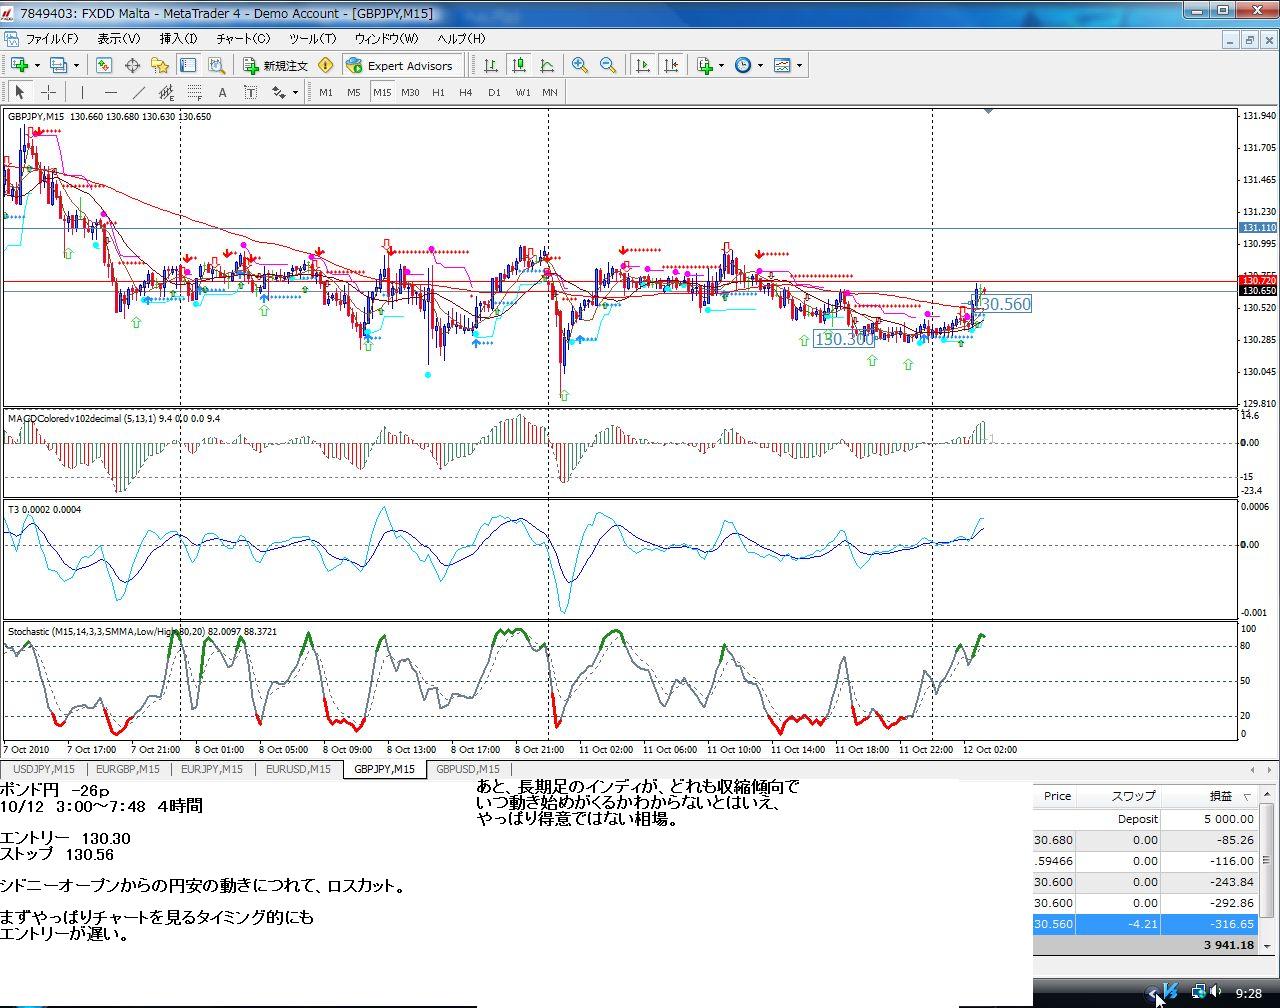Open the ファイル(F) menu
This screenshot has width=1280, height=1008.
pos(51,39)
